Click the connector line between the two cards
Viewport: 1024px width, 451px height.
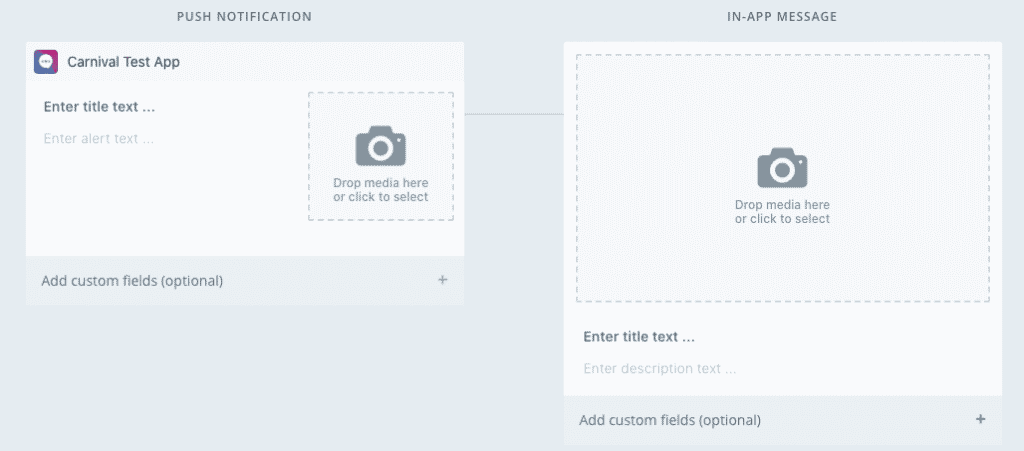click(514, 115)
